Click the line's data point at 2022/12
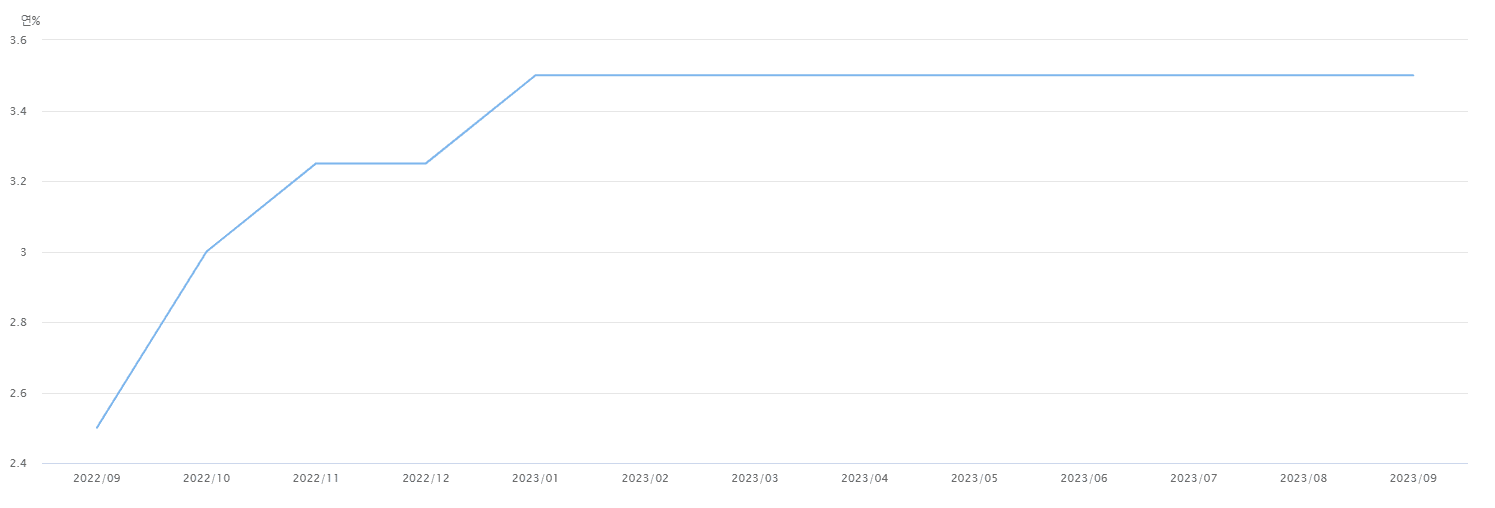 tap(426, 163)
